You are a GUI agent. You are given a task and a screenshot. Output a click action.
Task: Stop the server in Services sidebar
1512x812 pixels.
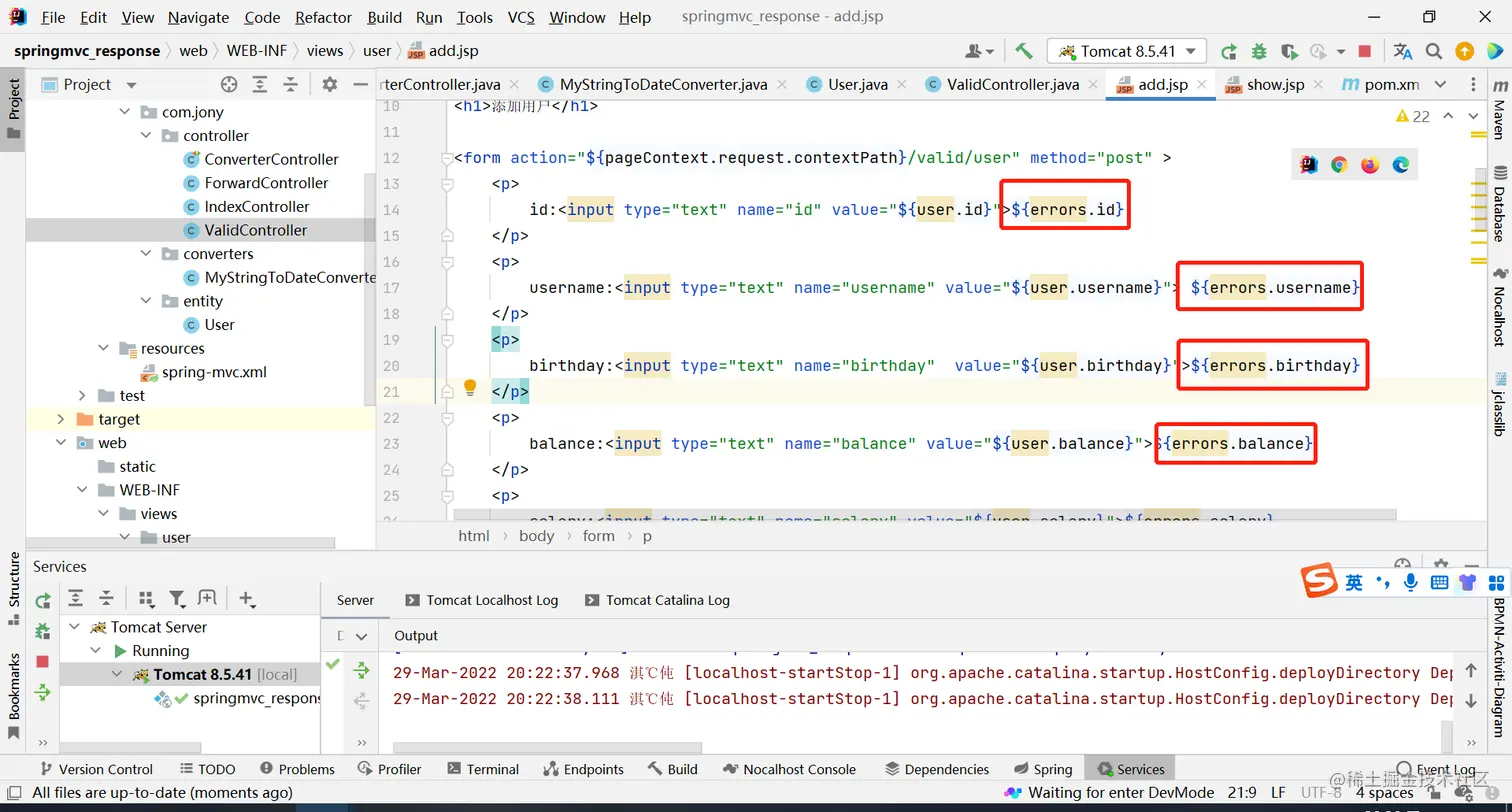(x=43, y=661)
